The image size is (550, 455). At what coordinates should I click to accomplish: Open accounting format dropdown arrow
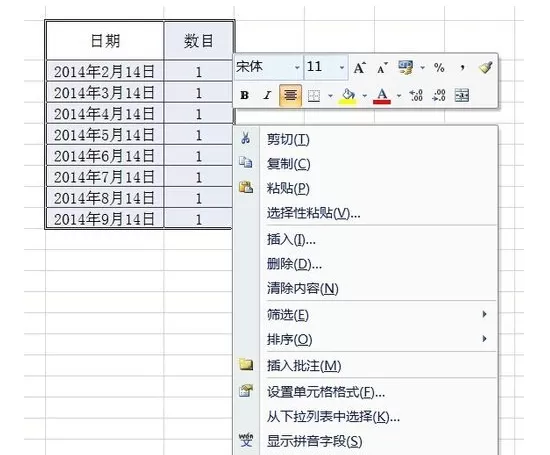(423, 67)
